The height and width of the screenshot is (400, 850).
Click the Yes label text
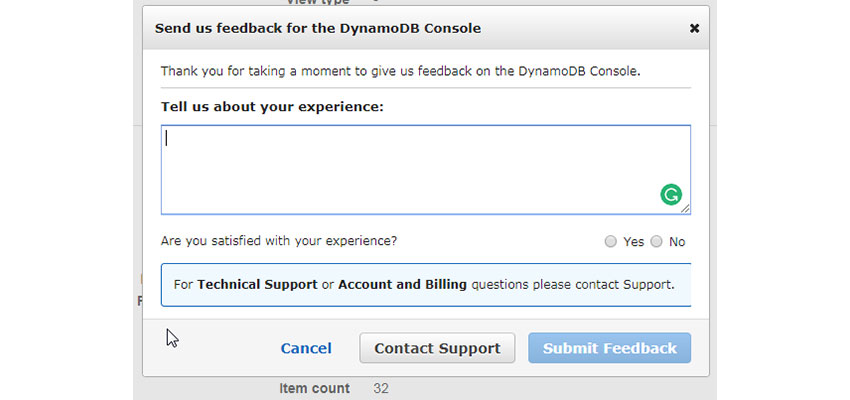coord(633,242)
